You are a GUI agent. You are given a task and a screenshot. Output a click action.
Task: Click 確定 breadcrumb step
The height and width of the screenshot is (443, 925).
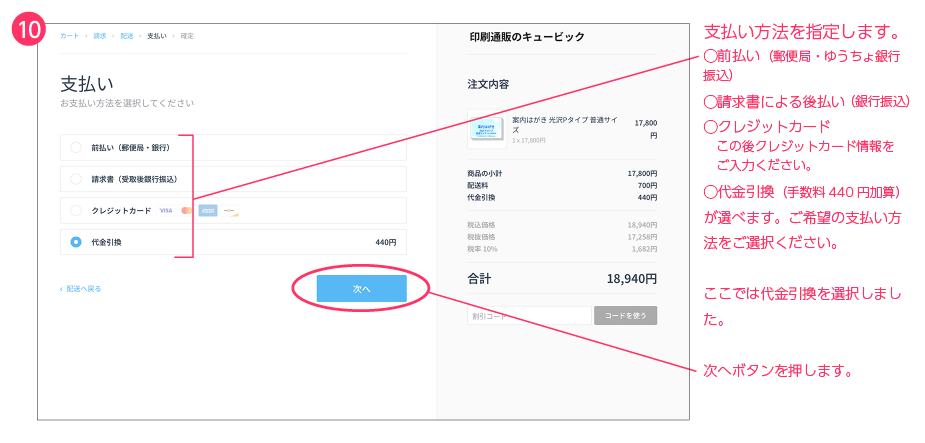click(187, 36)
